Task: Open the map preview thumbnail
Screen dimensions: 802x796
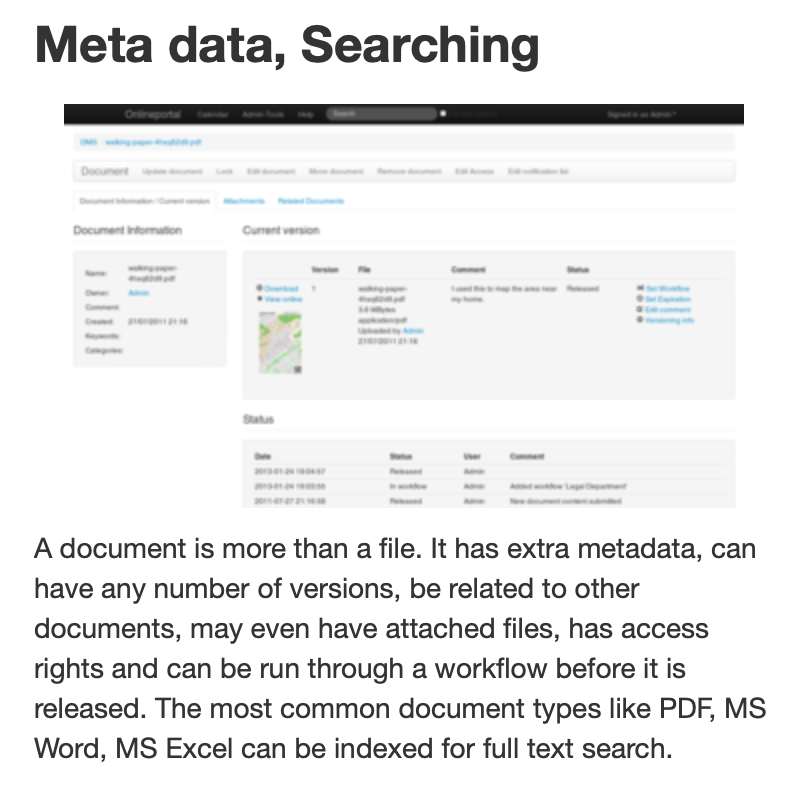Action: [x=281, y=343]
